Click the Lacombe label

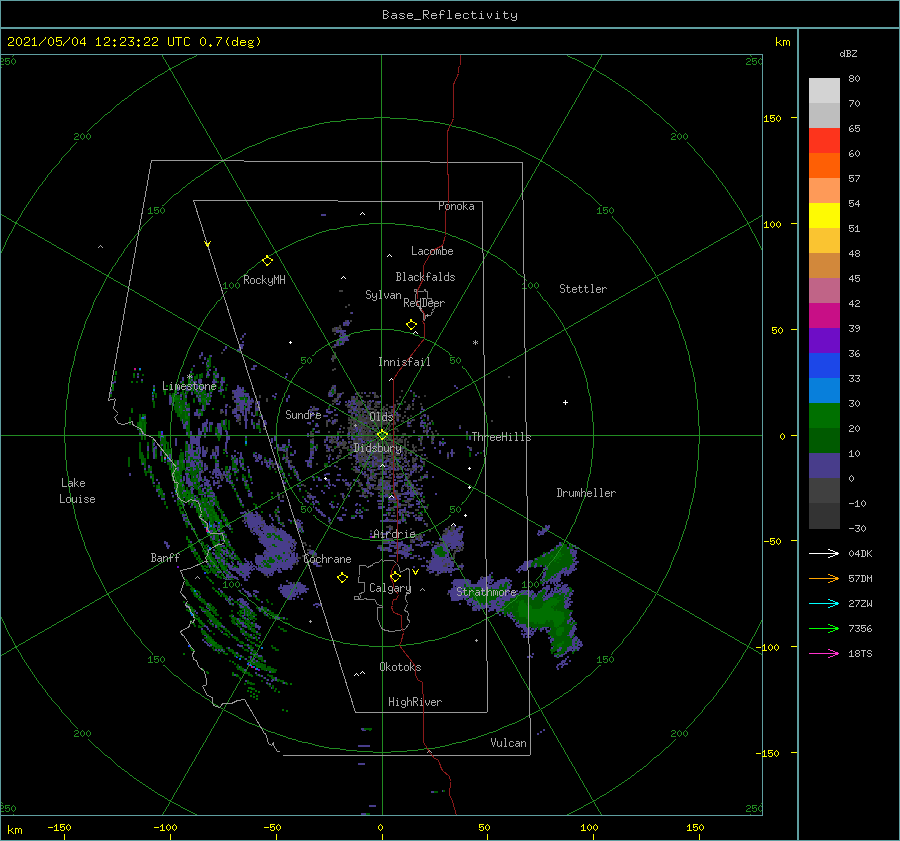click(x=432, y=251)
